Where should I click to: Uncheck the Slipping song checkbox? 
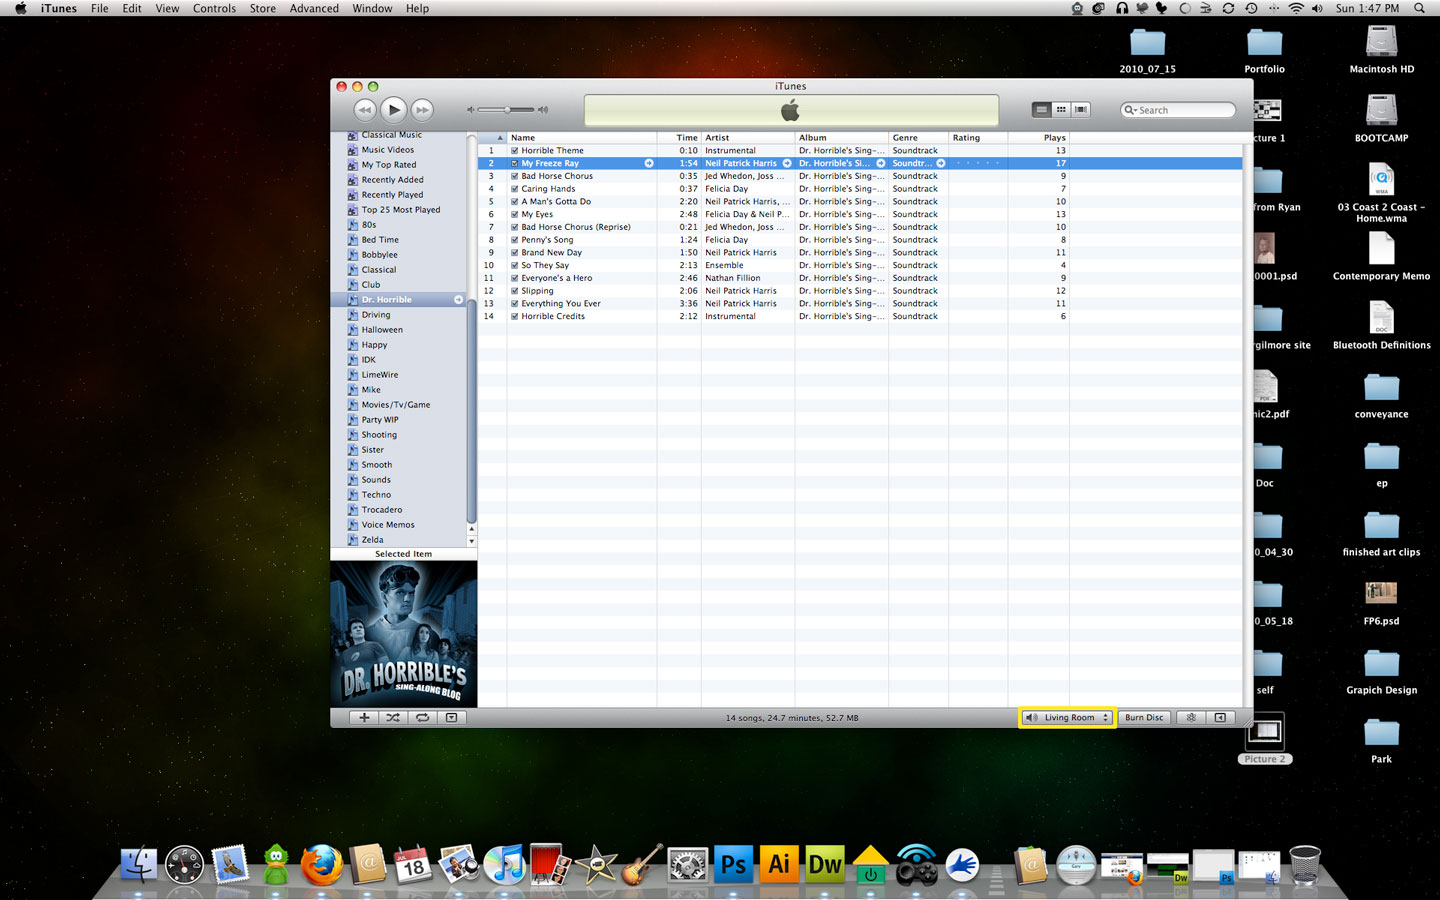pos(515,291)
